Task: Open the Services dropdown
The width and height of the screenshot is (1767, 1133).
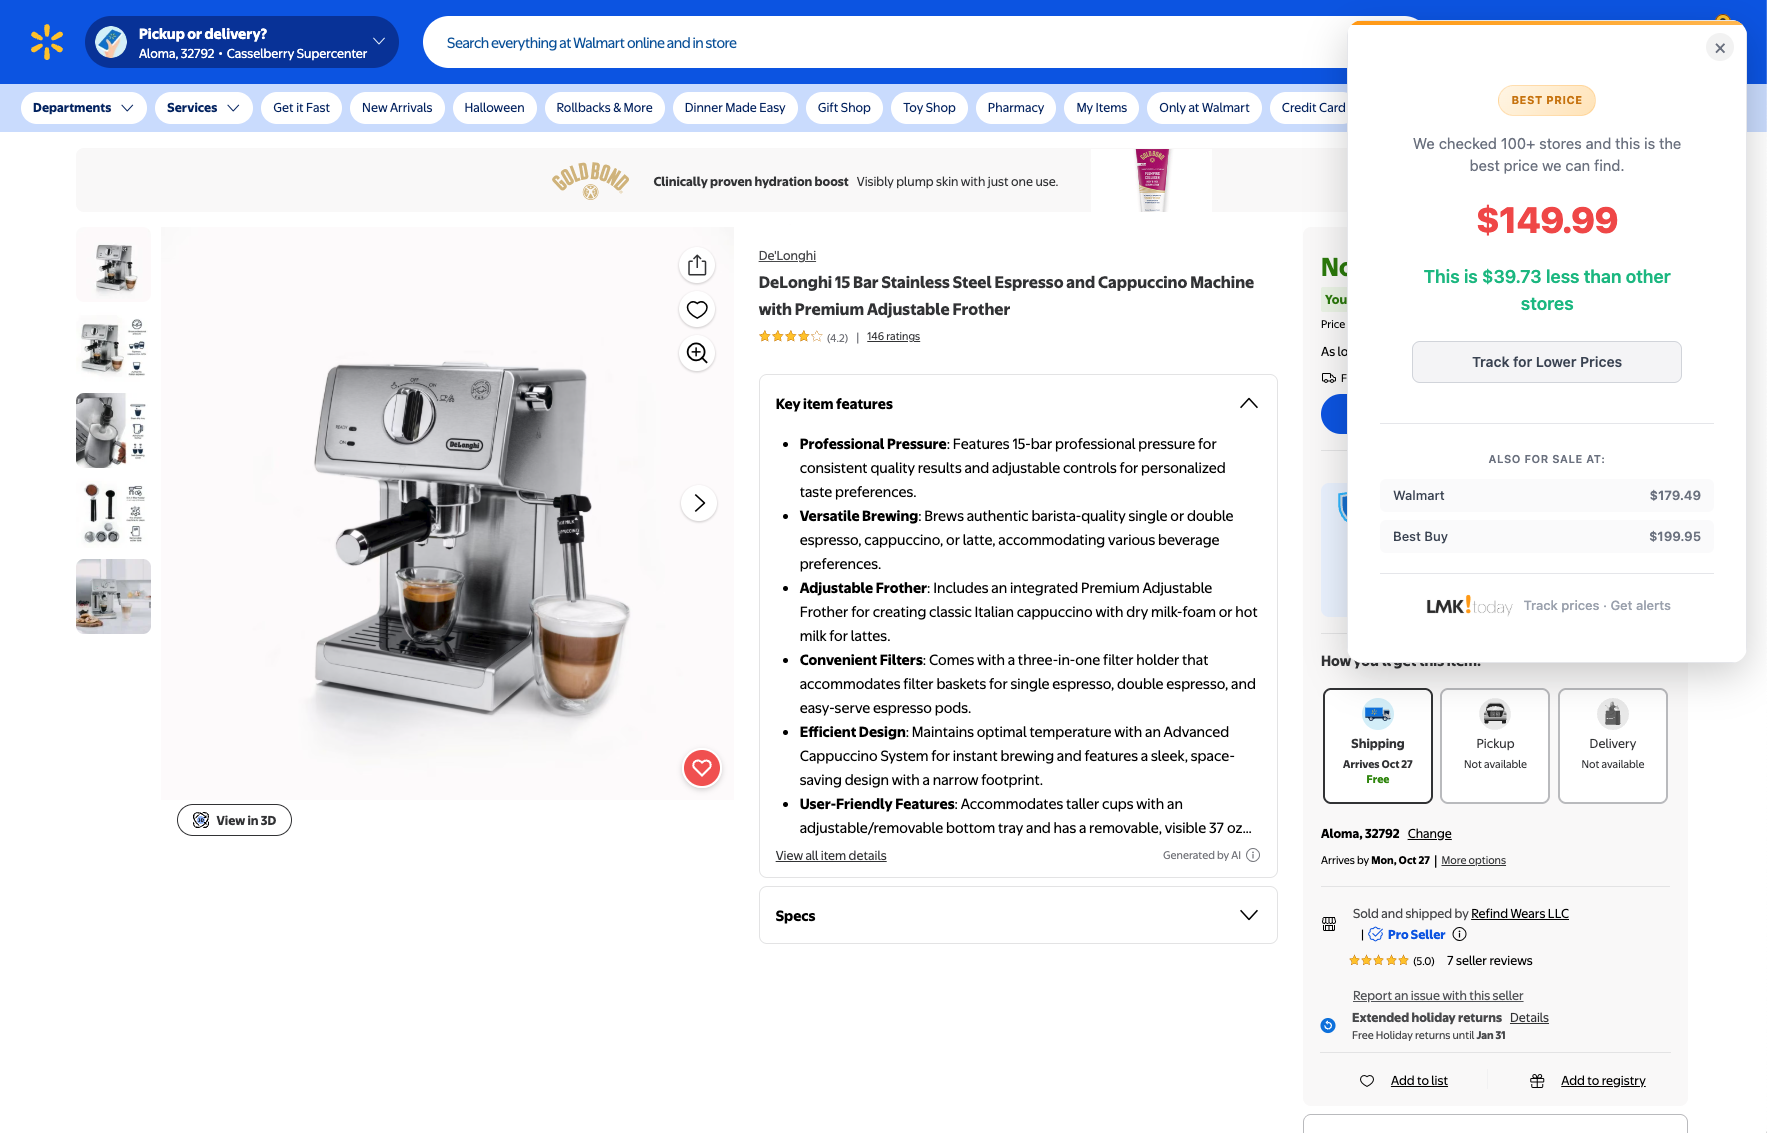Action: click(x=203, y=108)
